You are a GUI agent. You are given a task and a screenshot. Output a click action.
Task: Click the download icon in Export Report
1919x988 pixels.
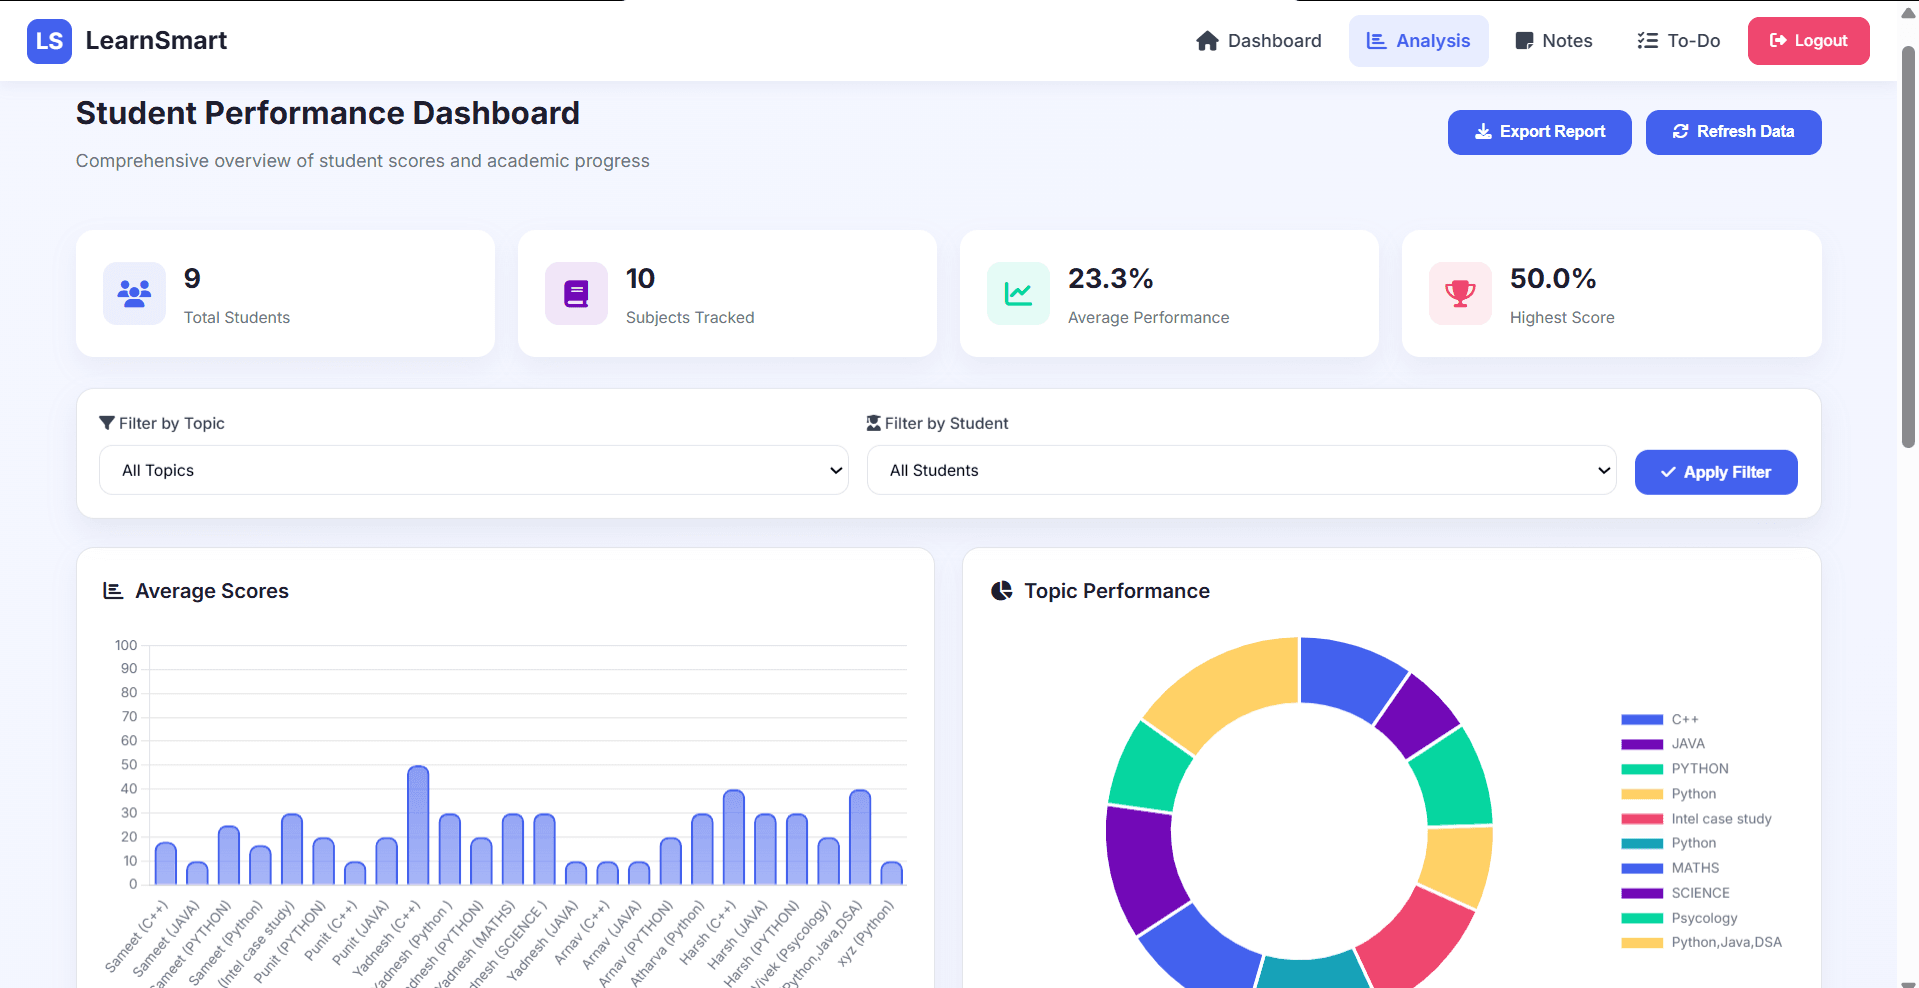[1483, 132]
